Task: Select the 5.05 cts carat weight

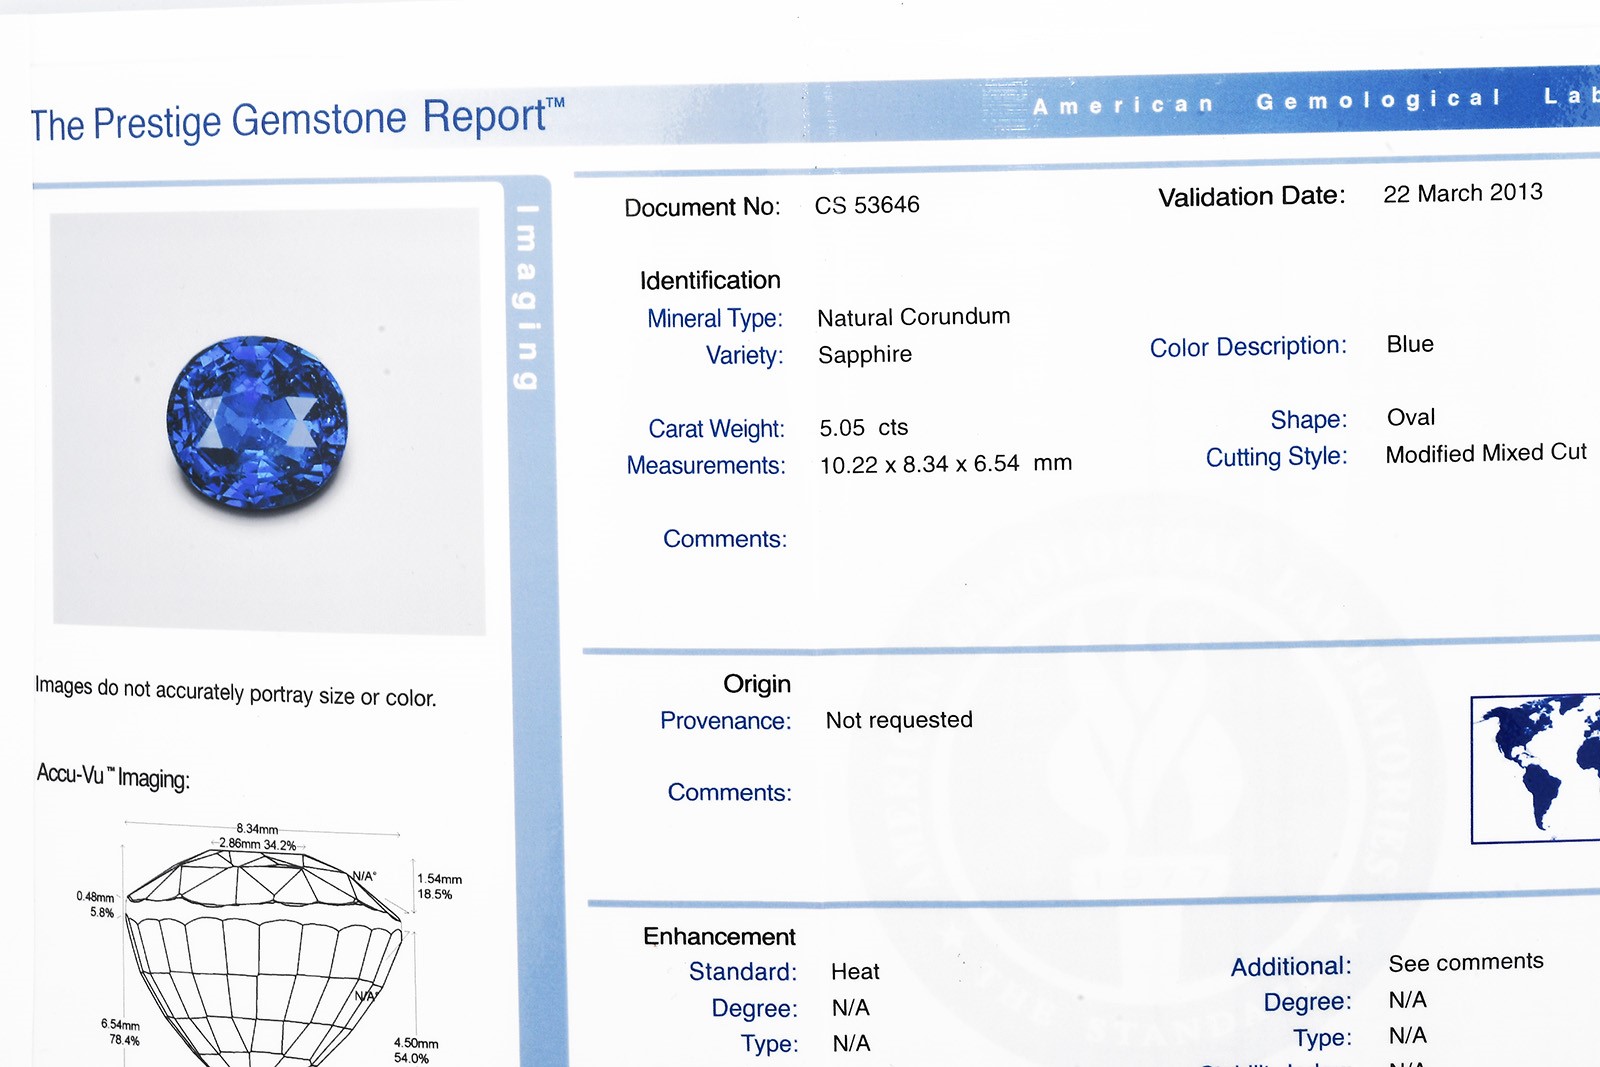Action: tap(863, 428)
